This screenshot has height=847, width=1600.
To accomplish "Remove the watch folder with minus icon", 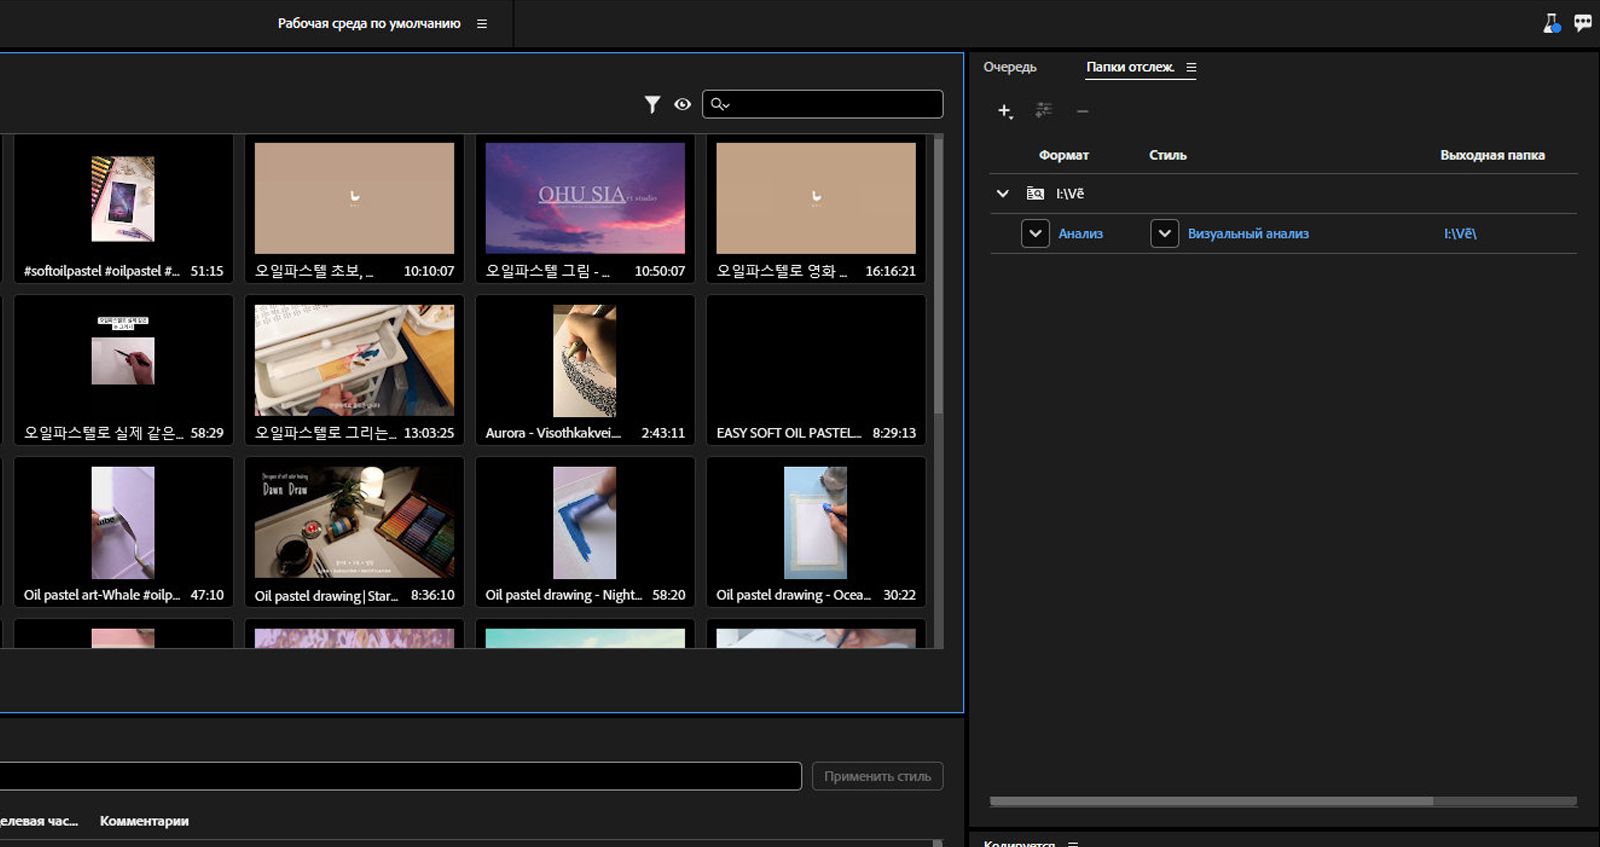I will (x=1082, y=111).
